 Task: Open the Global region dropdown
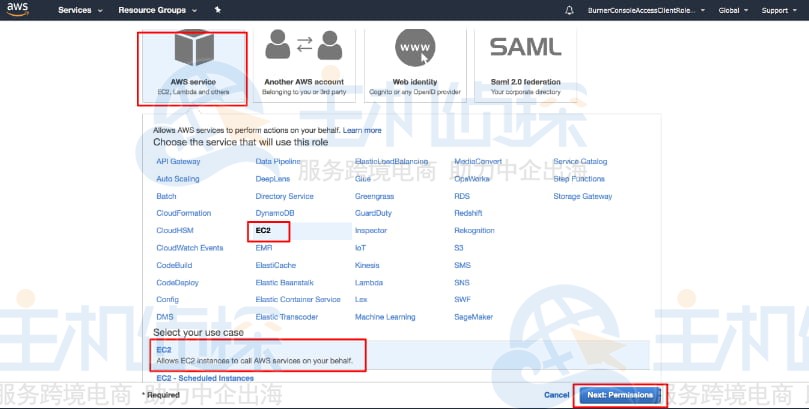734,10
